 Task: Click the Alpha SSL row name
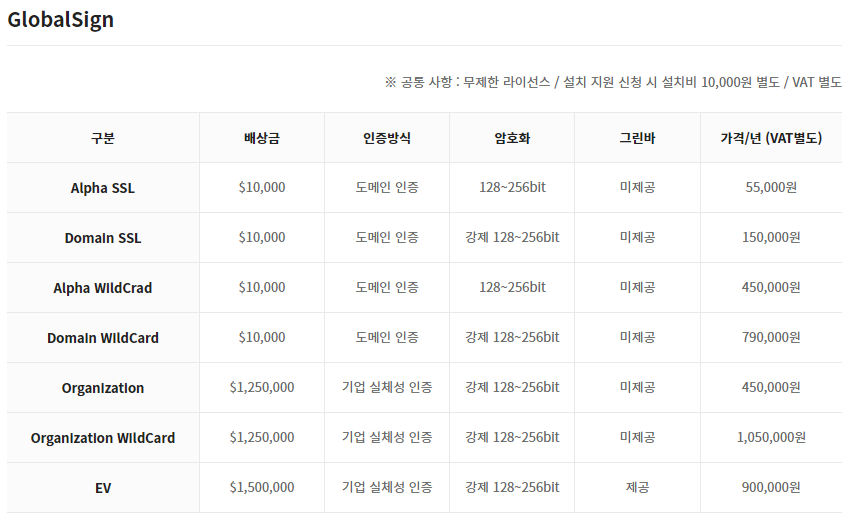[103, 188]
